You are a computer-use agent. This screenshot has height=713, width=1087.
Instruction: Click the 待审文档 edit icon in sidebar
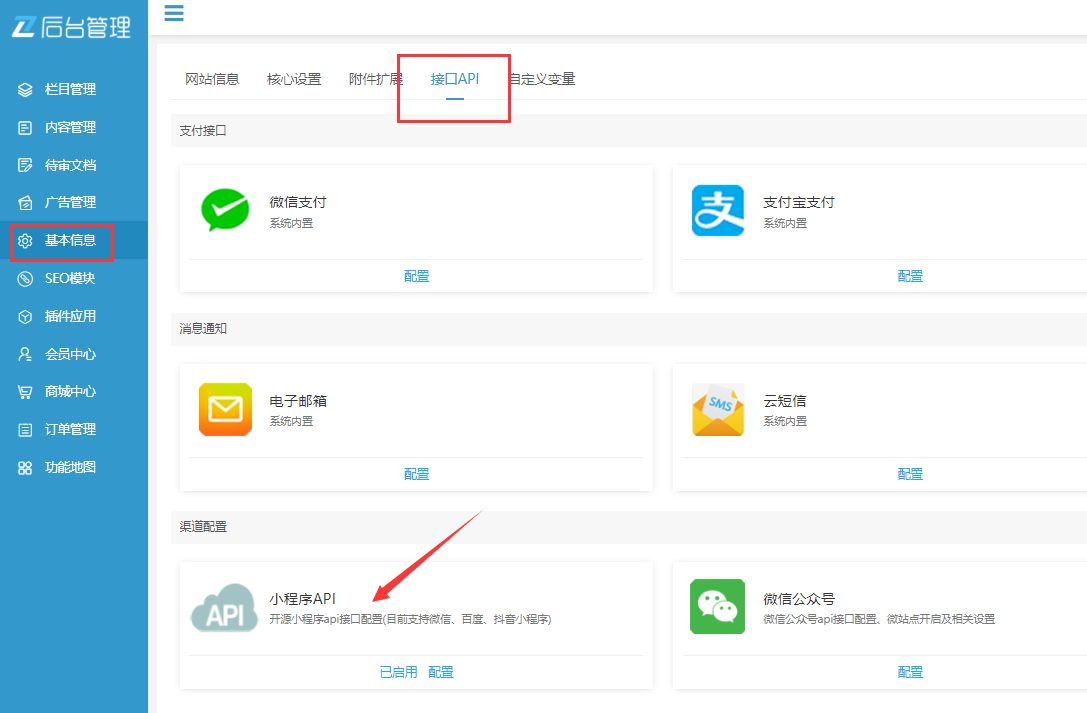point(25,165)
